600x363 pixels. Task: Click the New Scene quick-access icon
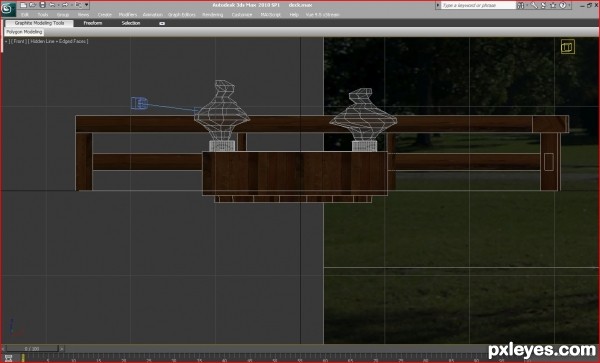point(23,5)
